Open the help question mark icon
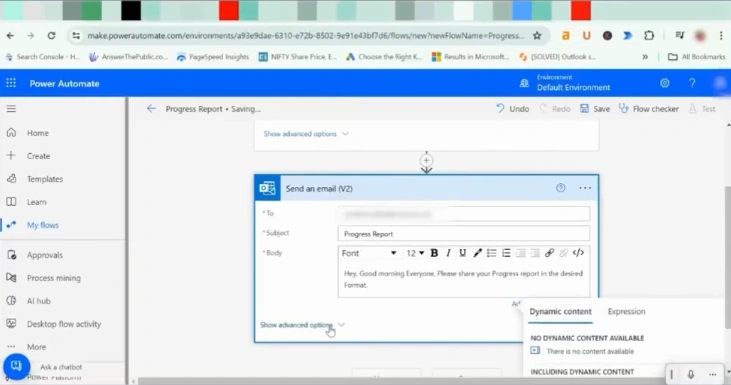Viewport: 731px width, 385px height. [x=692, y=83]
